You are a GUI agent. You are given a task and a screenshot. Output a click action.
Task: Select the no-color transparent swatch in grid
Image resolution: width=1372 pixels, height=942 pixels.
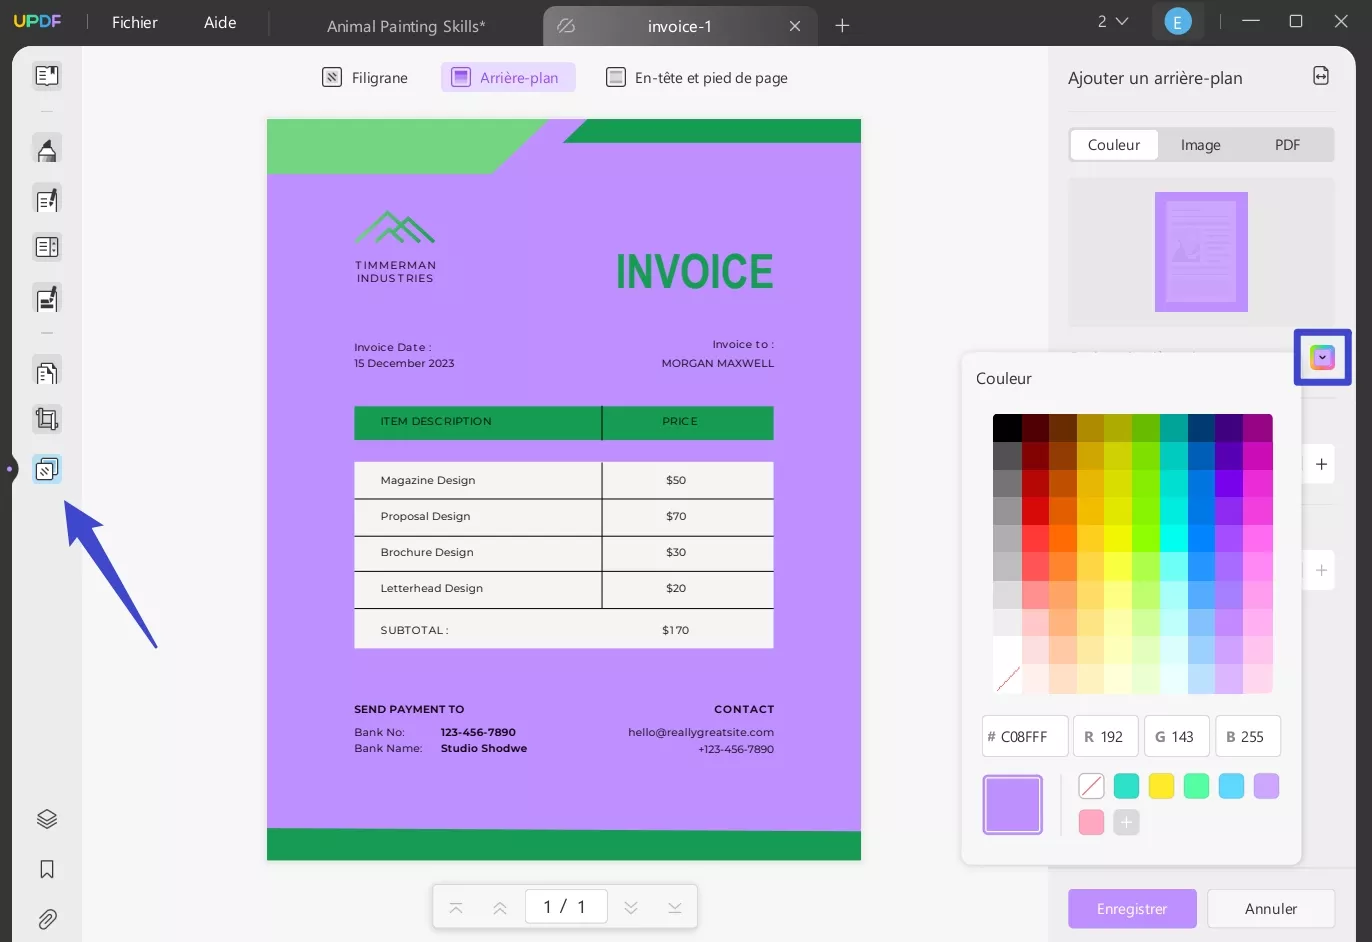[1008, 680]
